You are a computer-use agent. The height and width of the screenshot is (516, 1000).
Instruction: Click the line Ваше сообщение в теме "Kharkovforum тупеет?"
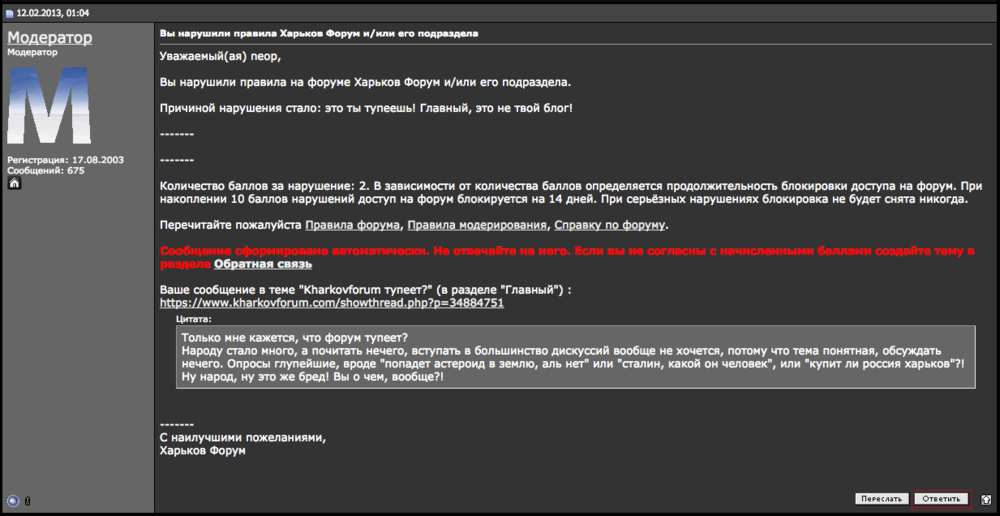[x=365, y=290]
